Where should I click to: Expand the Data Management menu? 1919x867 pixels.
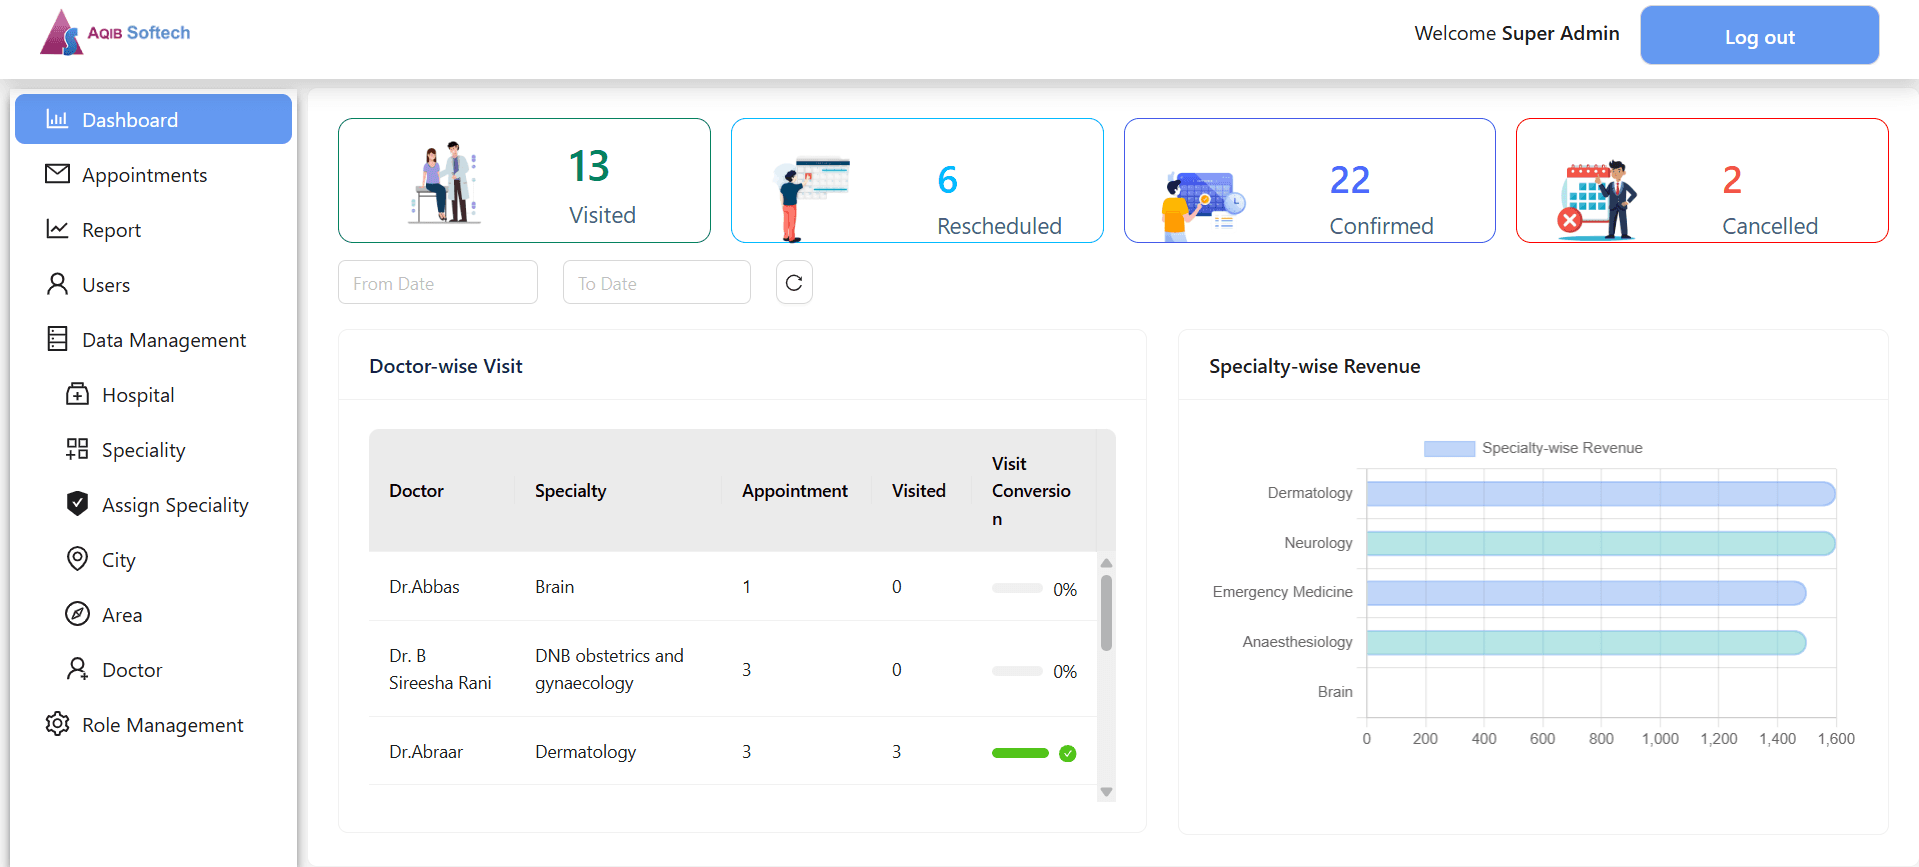(x=163, y=340)
